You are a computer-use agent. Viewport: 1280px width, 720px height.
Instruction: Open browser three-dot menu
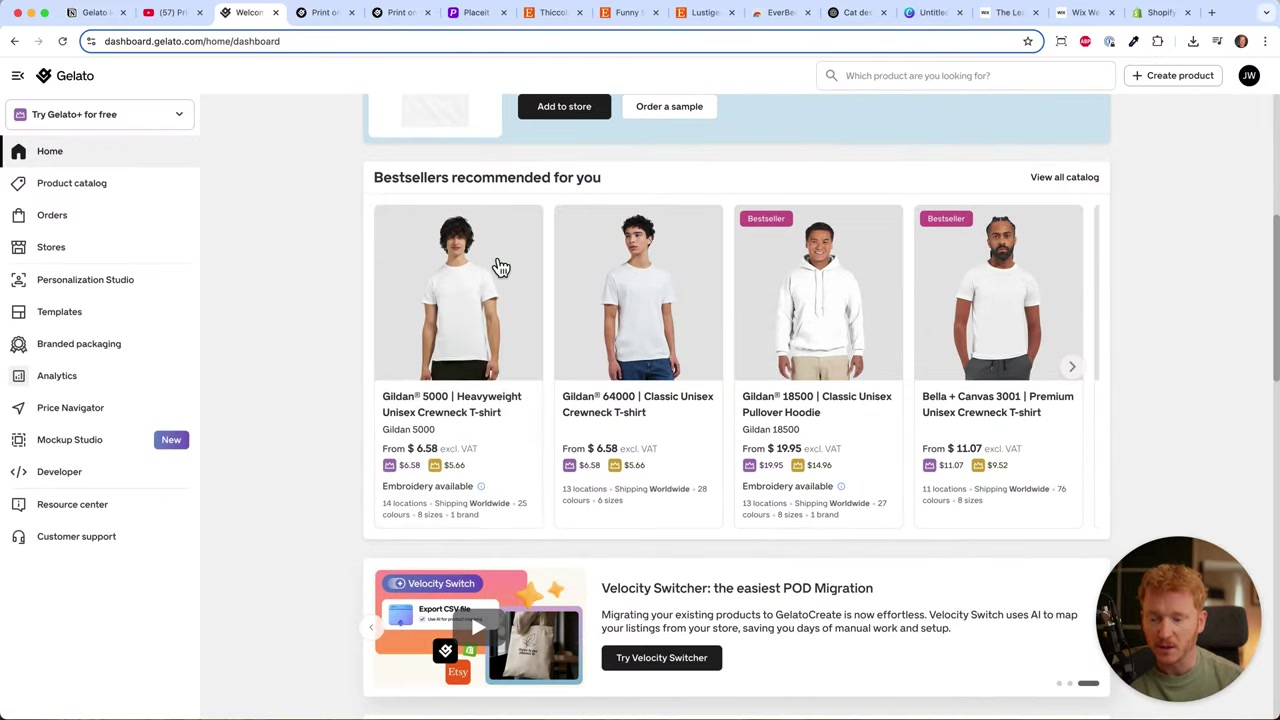1265,41
